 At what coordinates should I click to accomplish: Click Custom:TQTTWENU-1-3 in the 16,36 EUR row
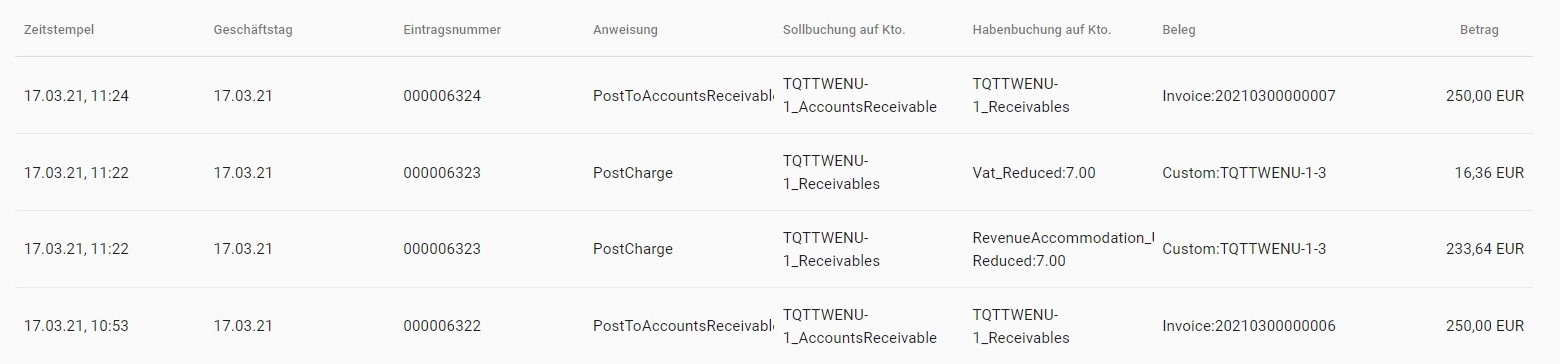click(1244, 173)
